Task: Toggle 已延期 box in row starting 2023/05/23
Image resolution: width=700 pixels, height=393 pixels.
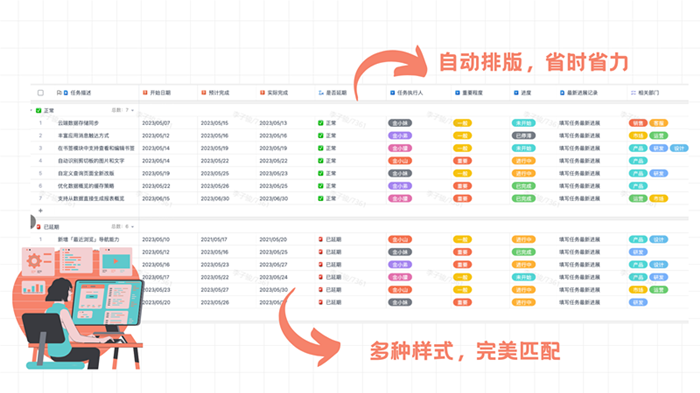Action: pos(321,290)
